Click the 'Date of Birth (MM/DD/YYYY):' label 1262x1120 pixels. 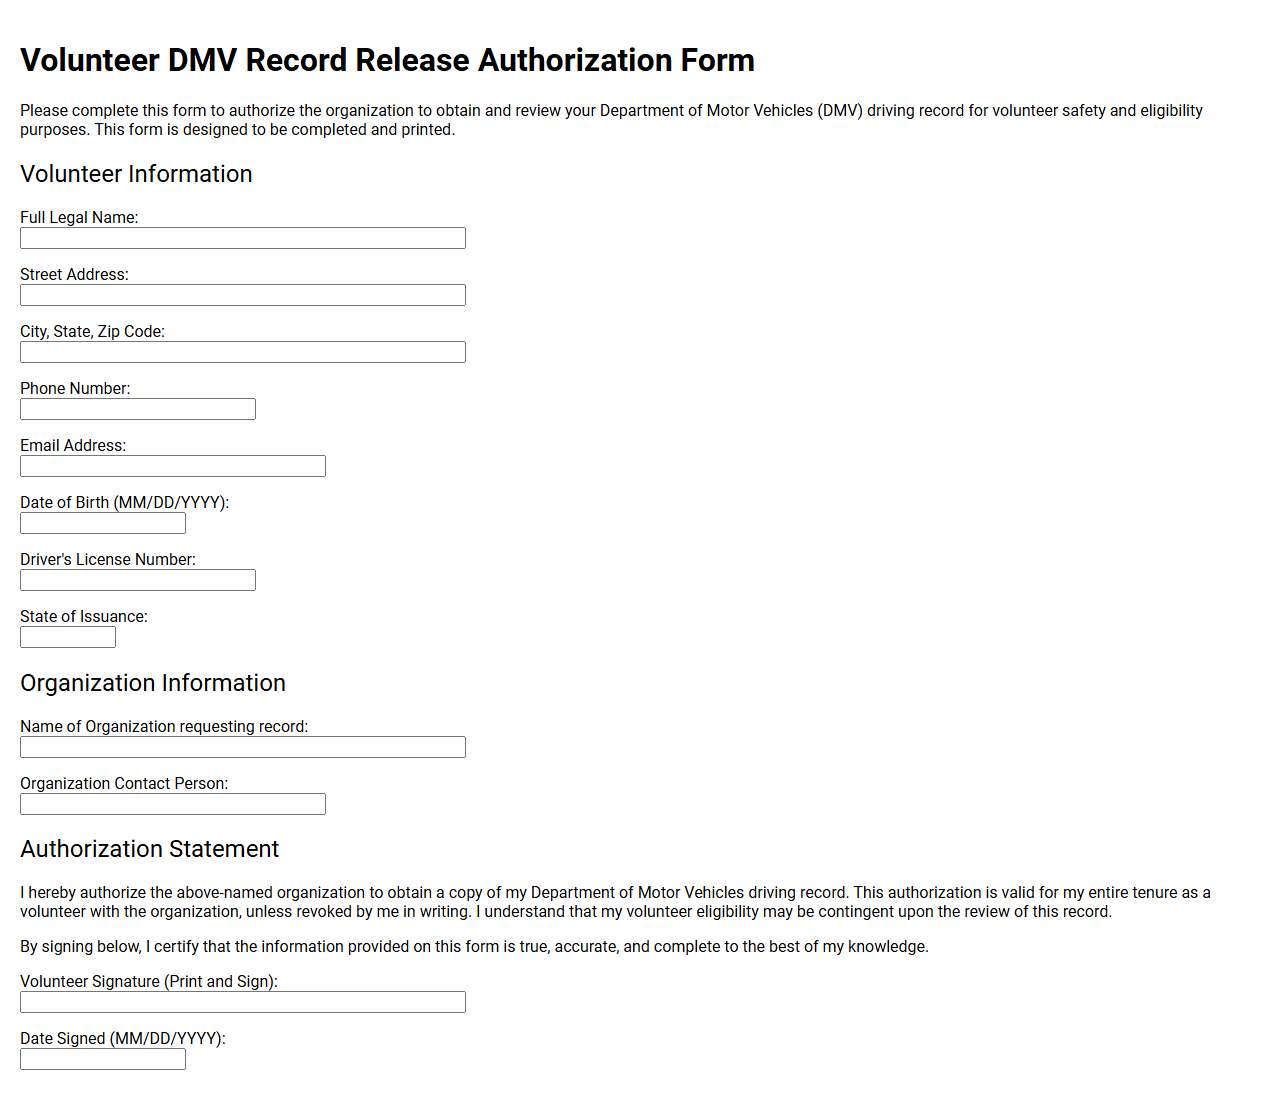point(125,502)
